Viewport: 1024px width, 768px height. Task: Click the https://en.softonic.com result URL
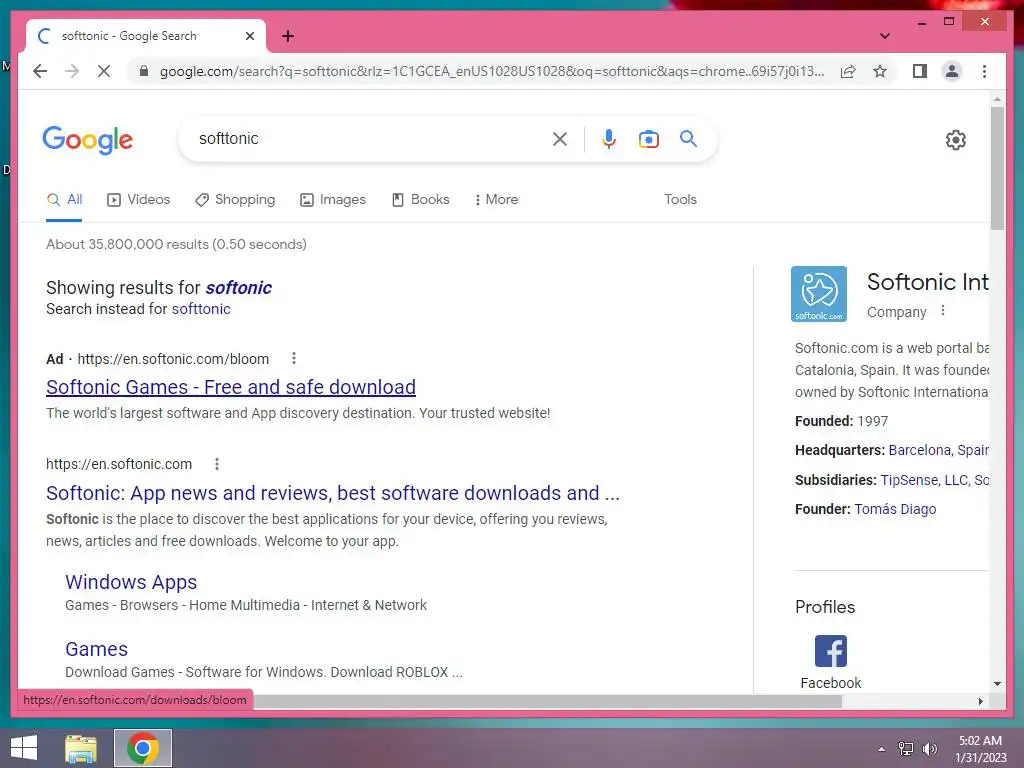click(119, 464)
